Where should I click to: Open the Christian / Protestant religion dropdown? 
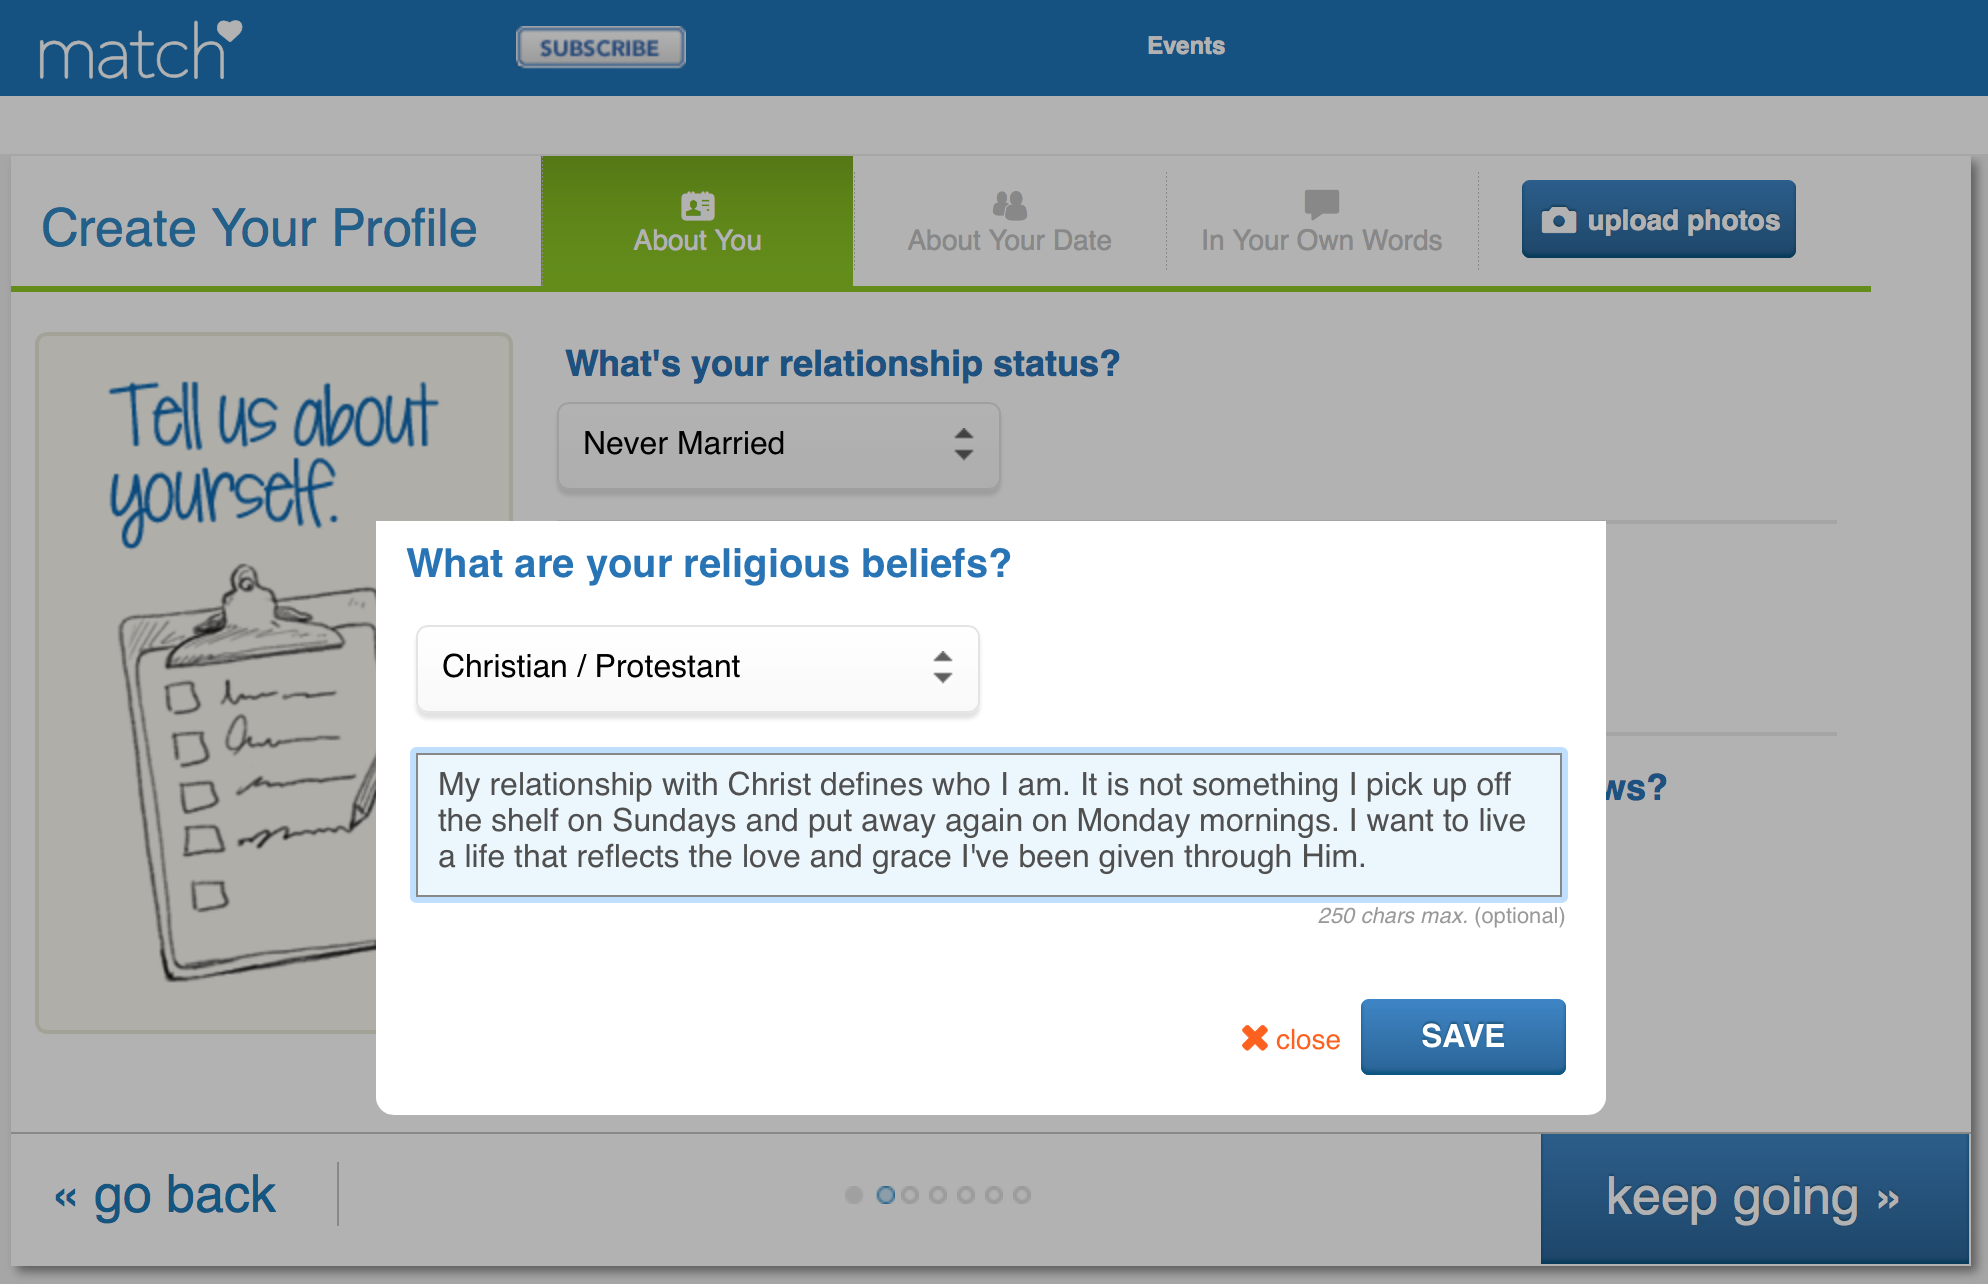[x=697, y=668]
